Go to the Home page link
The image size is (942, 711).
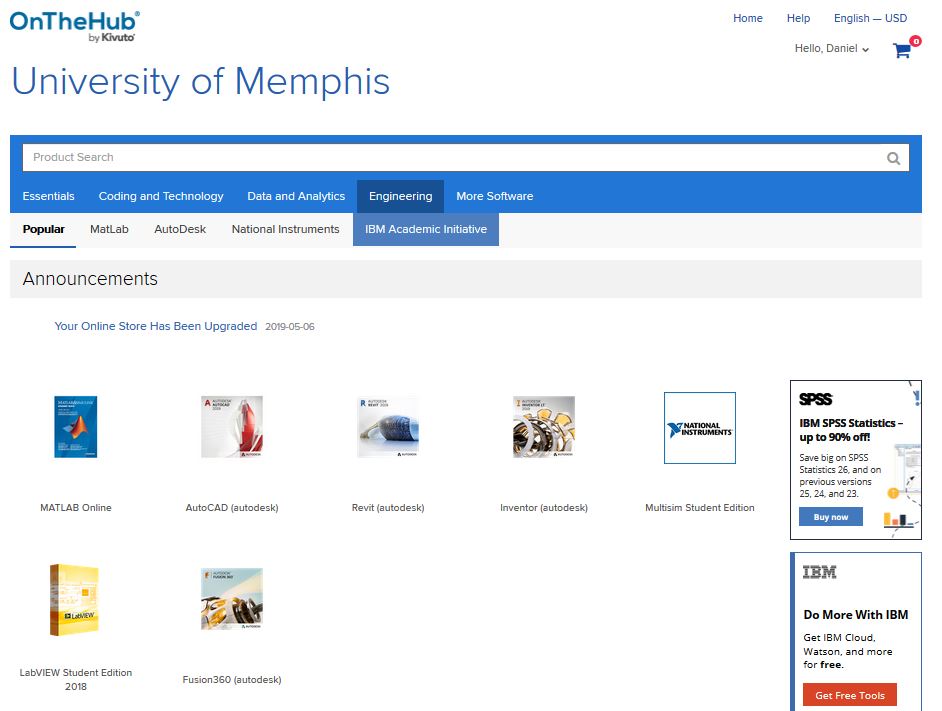(x=747, y=18)
